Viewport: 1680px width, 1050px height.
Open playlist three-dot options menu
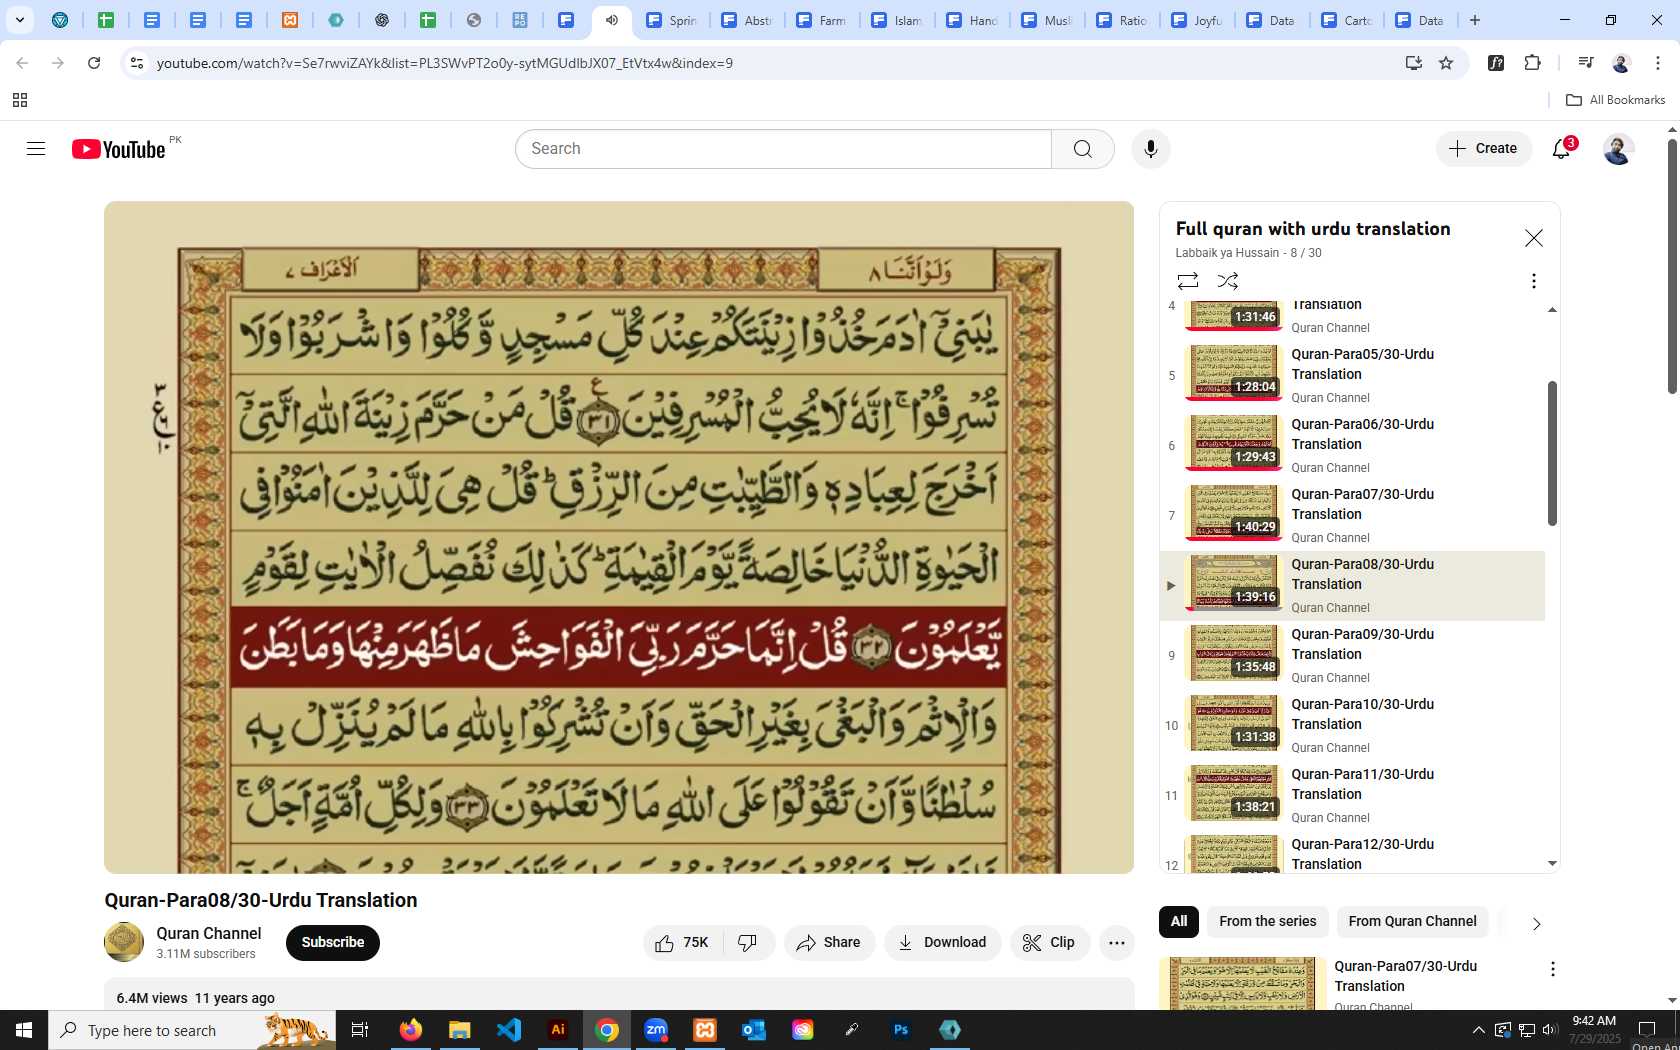pyautogui.click(x=1533, y=281)
